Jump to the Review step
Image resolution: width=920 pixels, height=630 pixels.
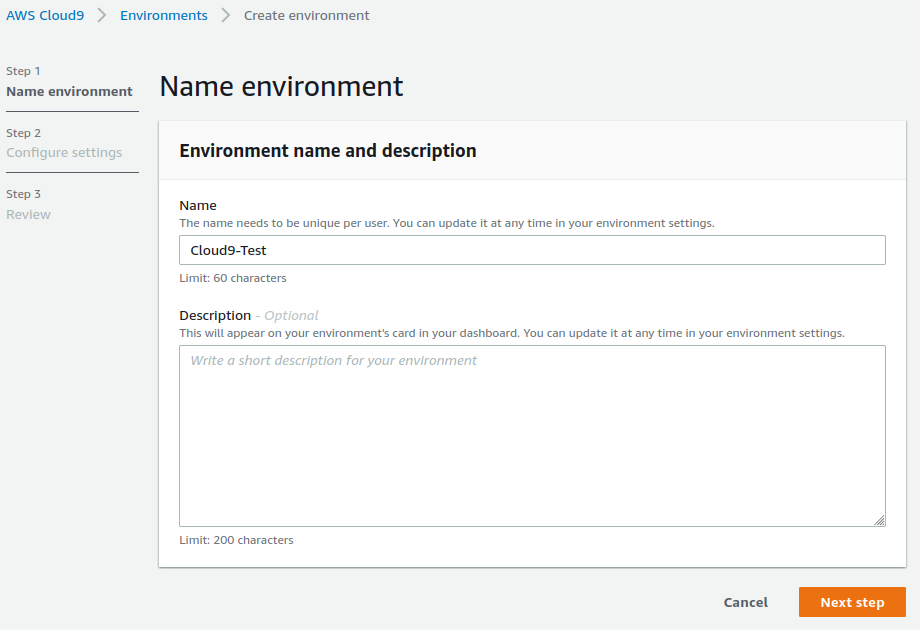pos(28,215)
